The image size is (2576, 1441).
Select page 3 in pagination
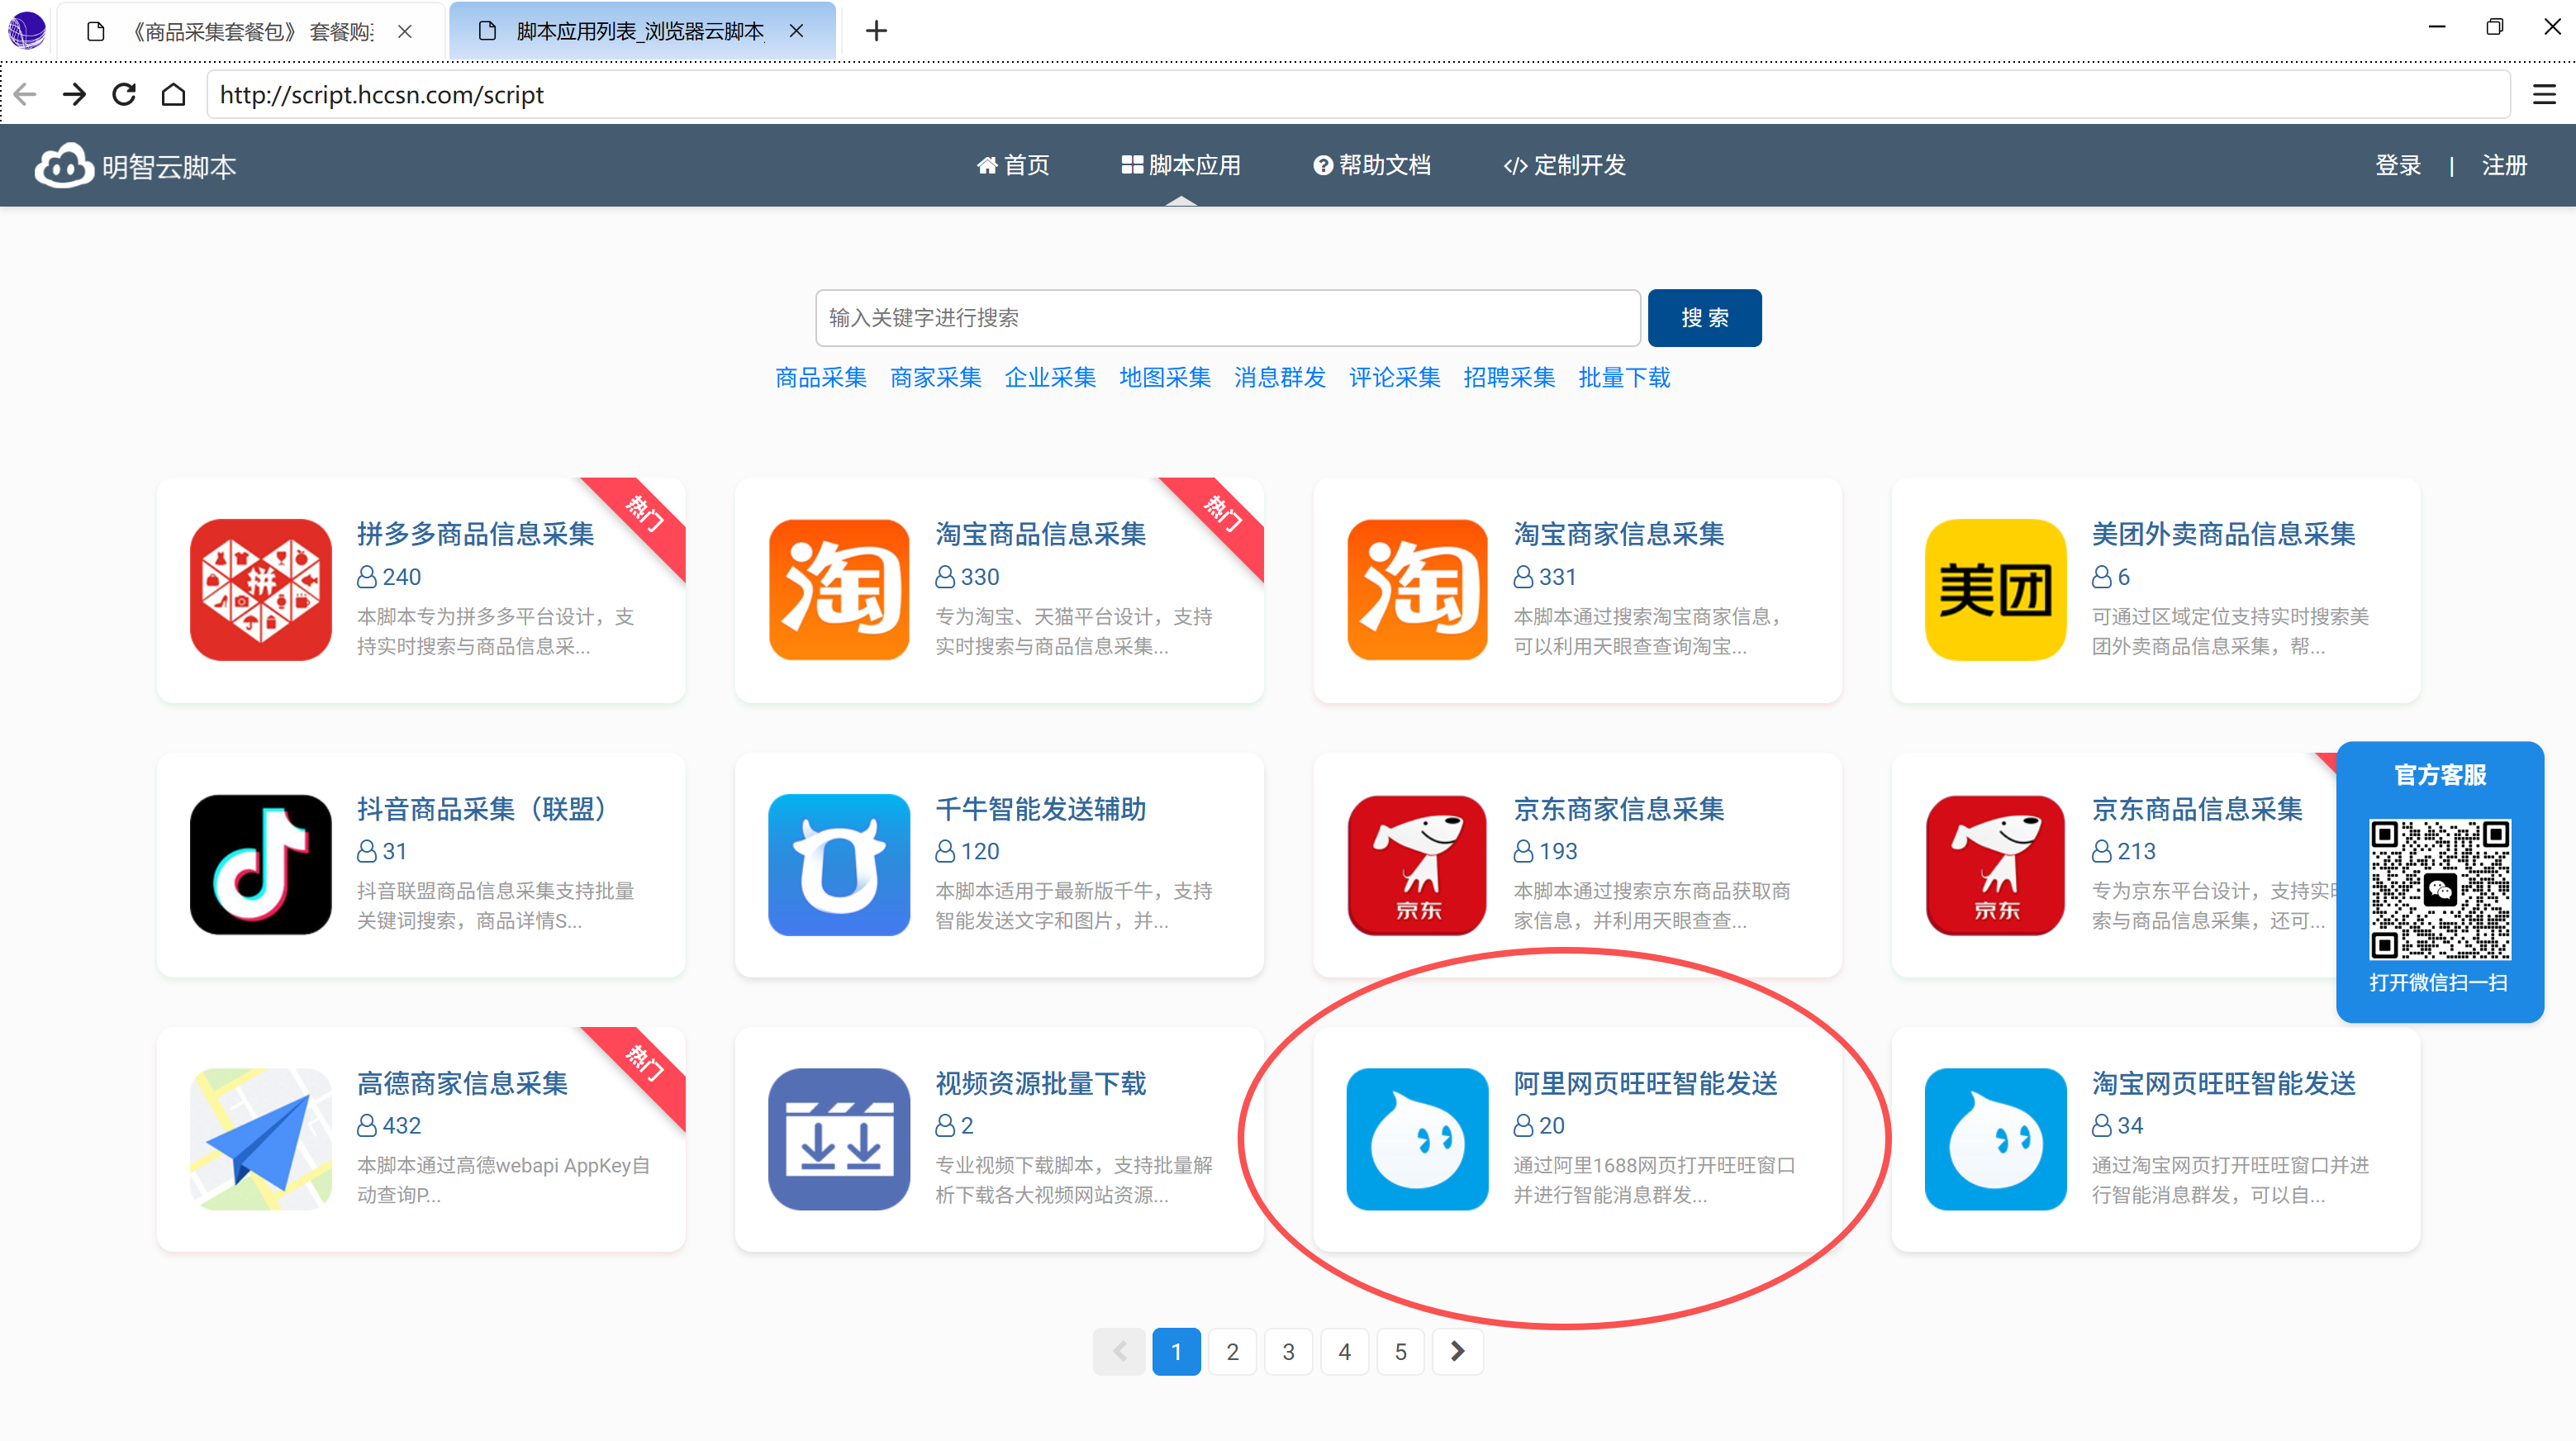click(1288, 1351)
